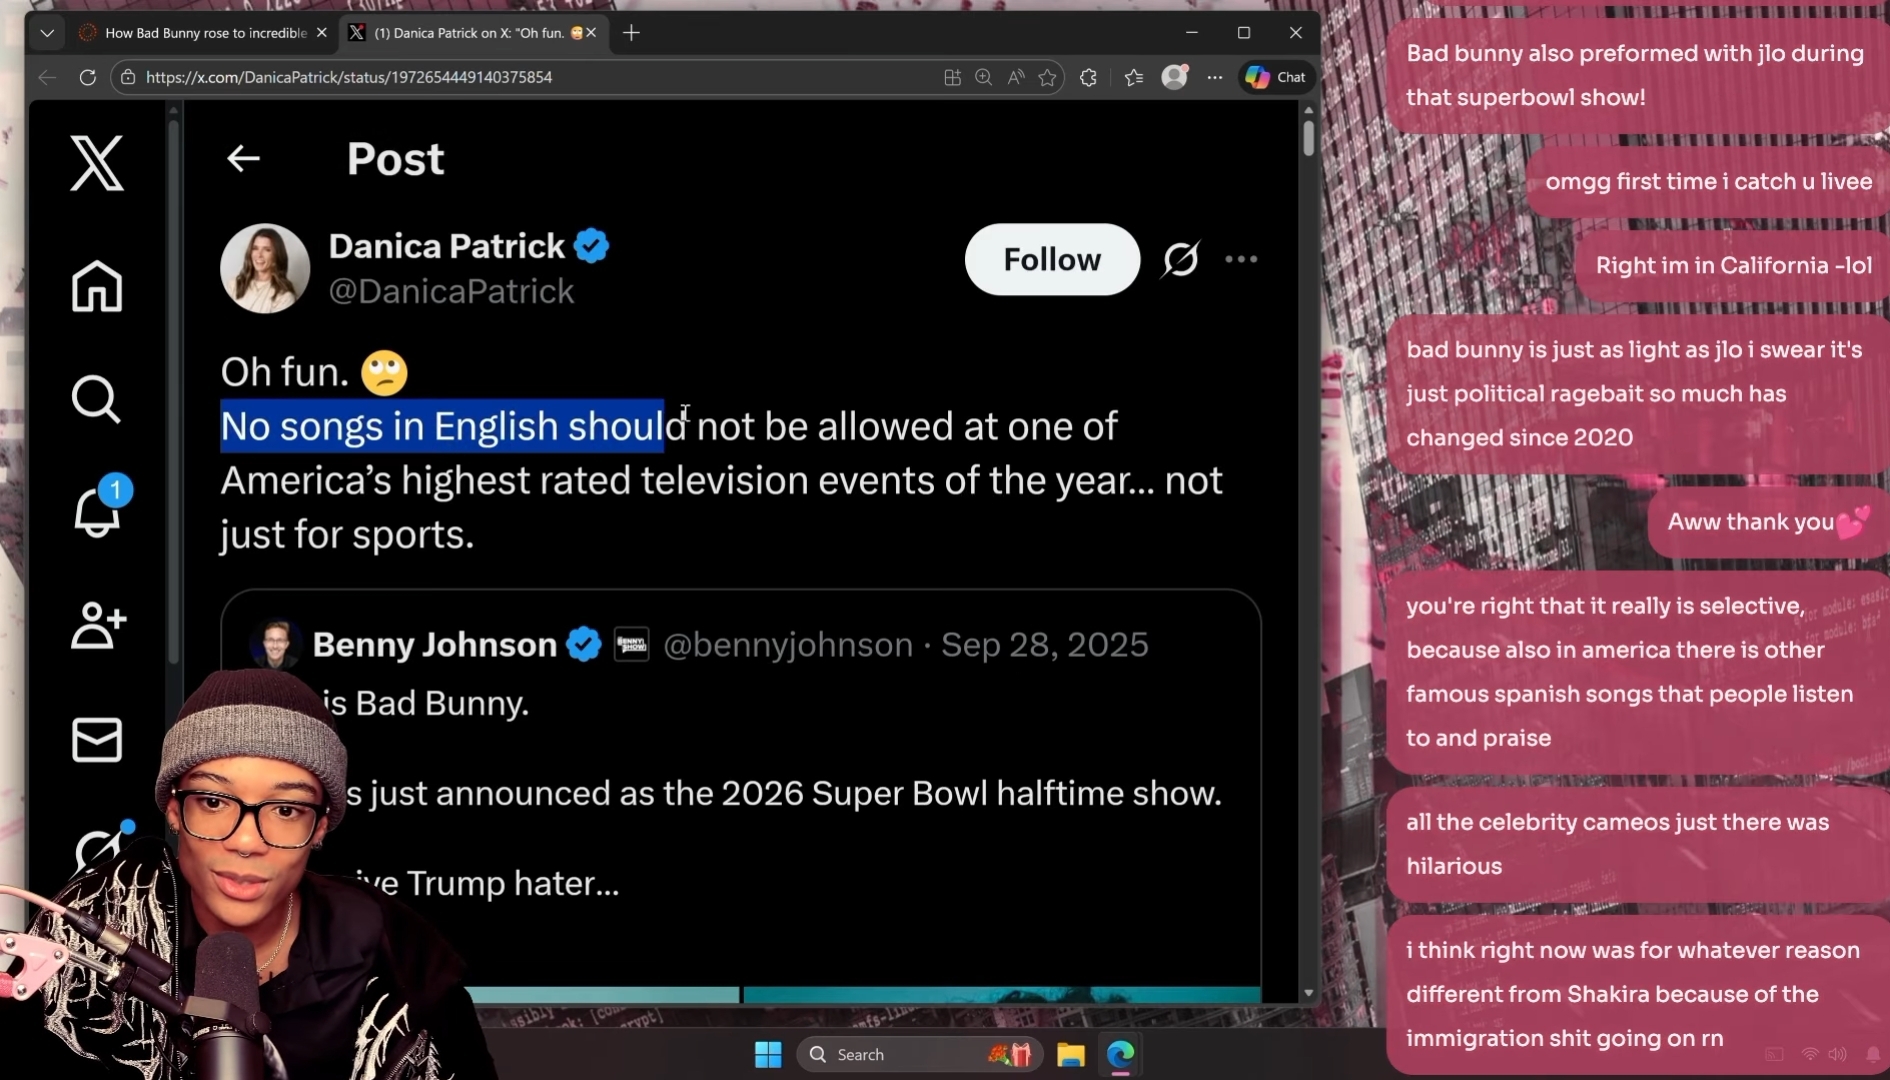Open post's three-dot more menu

(x=1241, y=259)
